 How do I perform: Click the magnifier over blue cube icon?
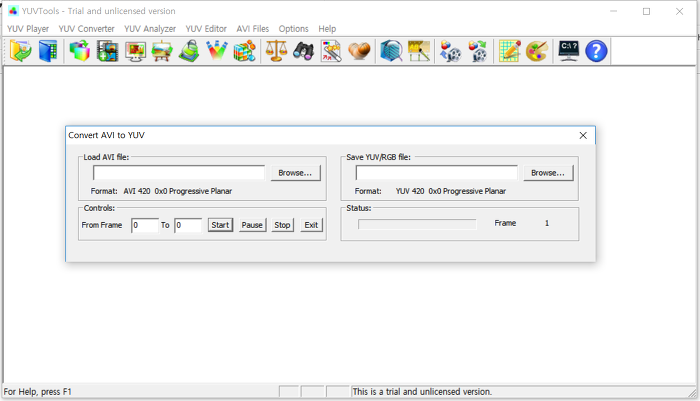(391, 51)
